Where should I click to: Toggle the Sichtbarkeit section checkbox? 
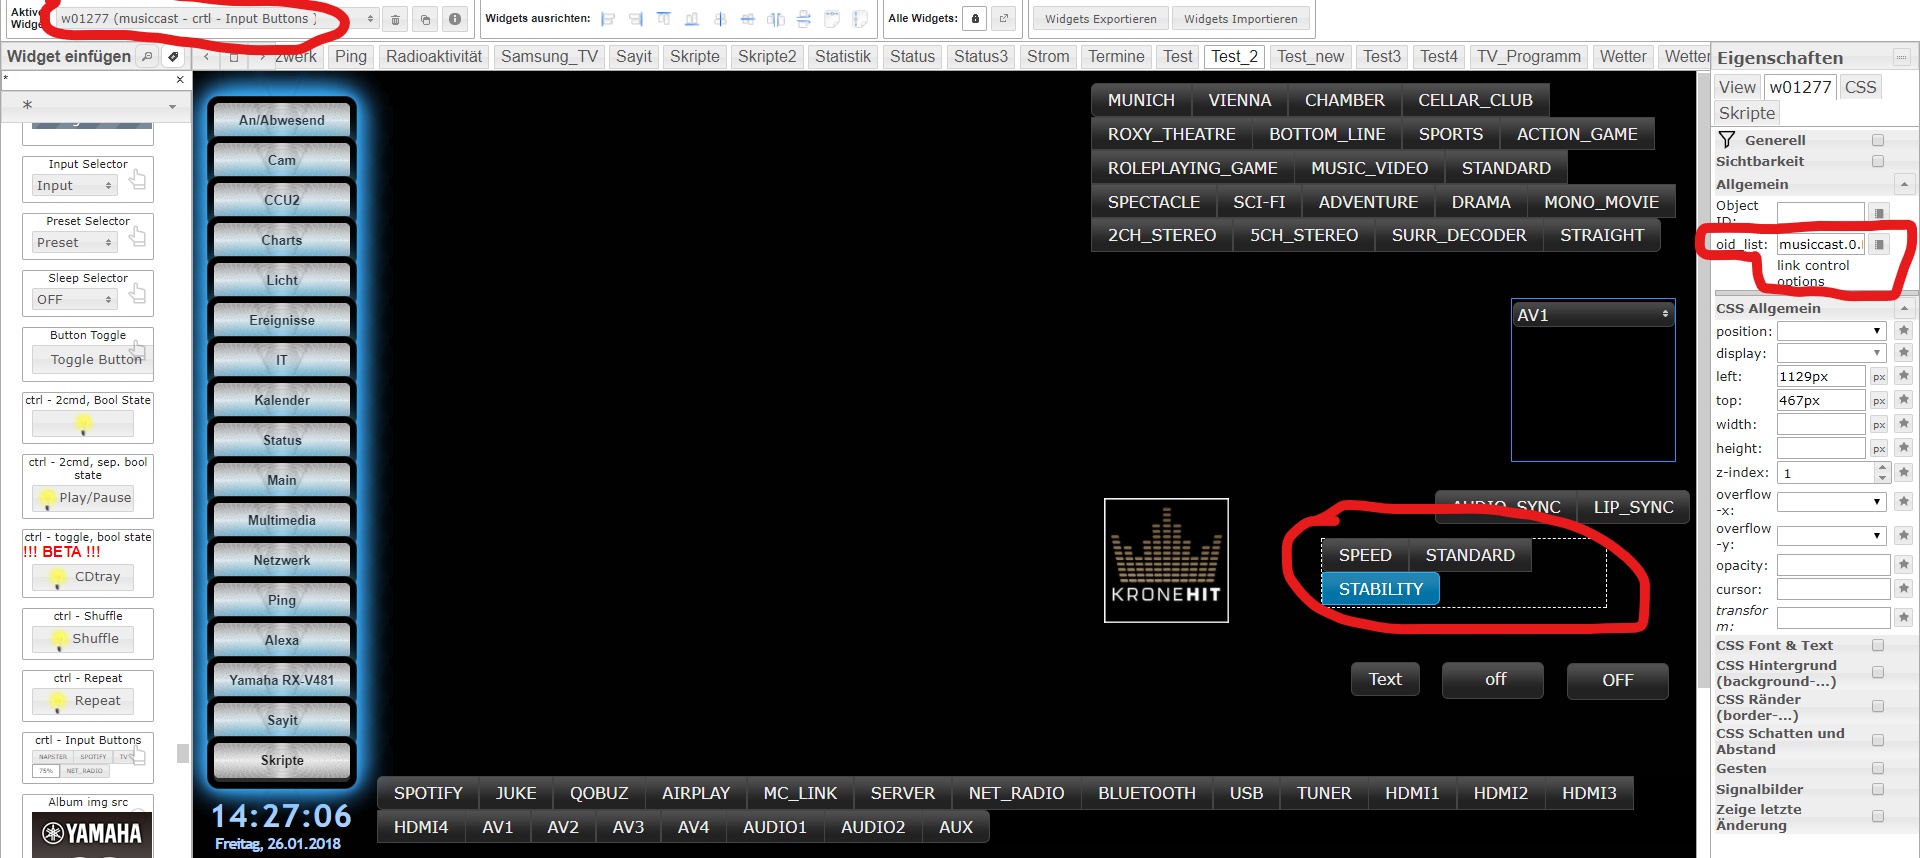(1878, 161)
